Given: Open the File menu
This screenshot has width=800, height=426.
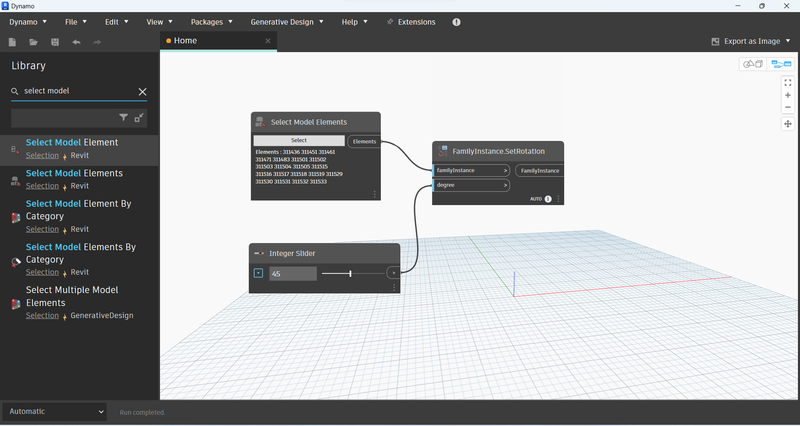Looking at the screenshot, I should [x=76, y=22].
